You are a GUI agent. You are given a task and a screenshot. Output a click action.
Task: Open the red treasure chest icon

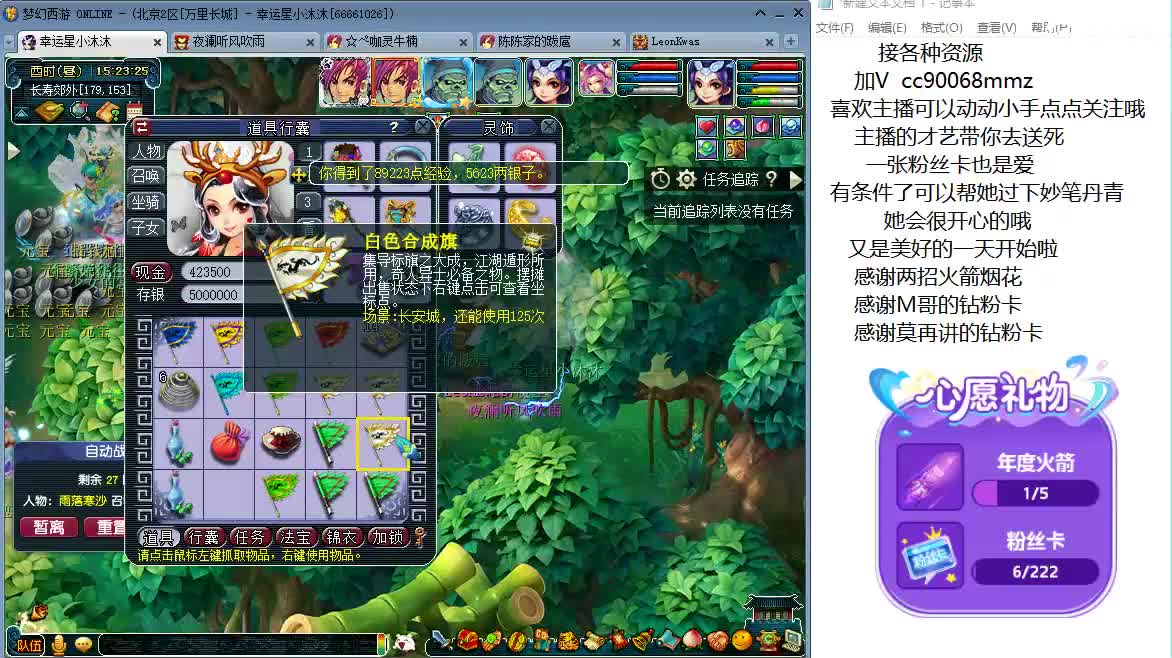tap(467, 641)
